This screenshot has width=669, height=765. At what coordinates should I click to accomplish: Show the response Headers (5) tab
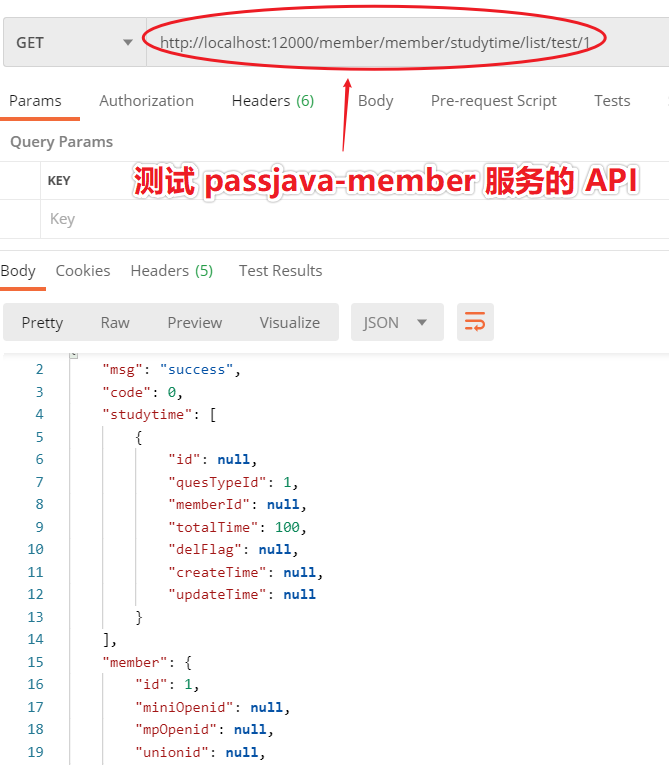coord(171,271)
